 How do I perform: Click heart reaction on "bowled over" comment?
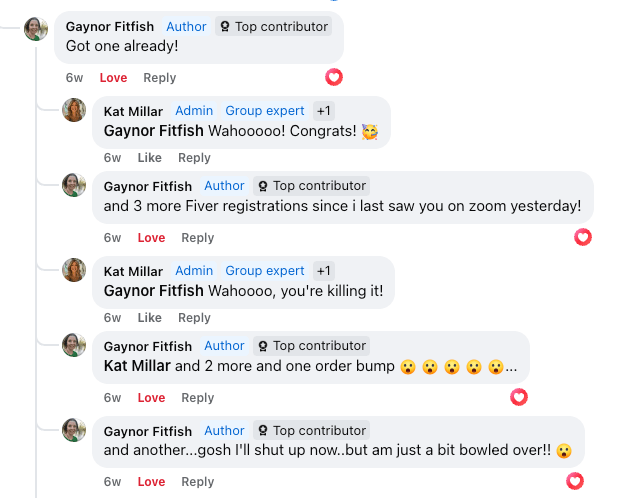pyautogui.click(x=575, y=481)
